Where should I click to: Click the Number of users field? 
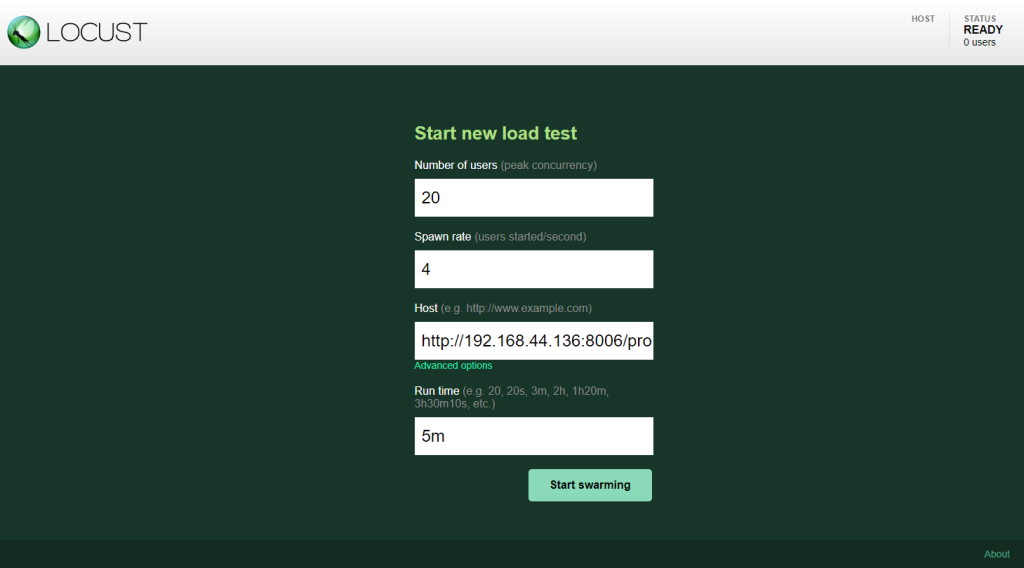click(x=534, y=198)
